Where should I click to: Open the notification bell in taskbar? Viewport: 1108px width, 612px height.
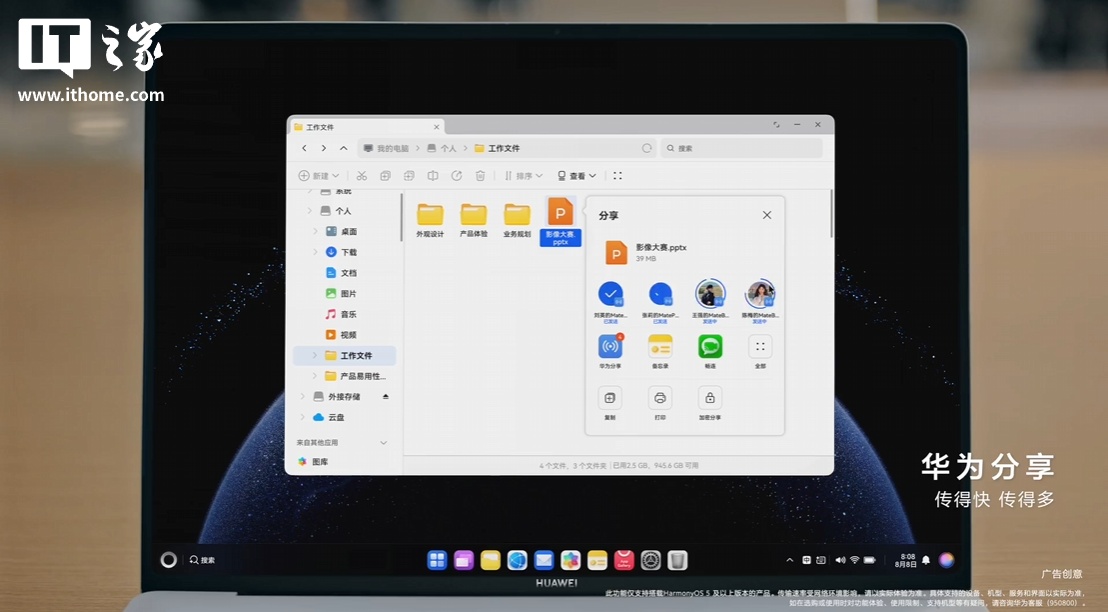[x=926, y=560]
